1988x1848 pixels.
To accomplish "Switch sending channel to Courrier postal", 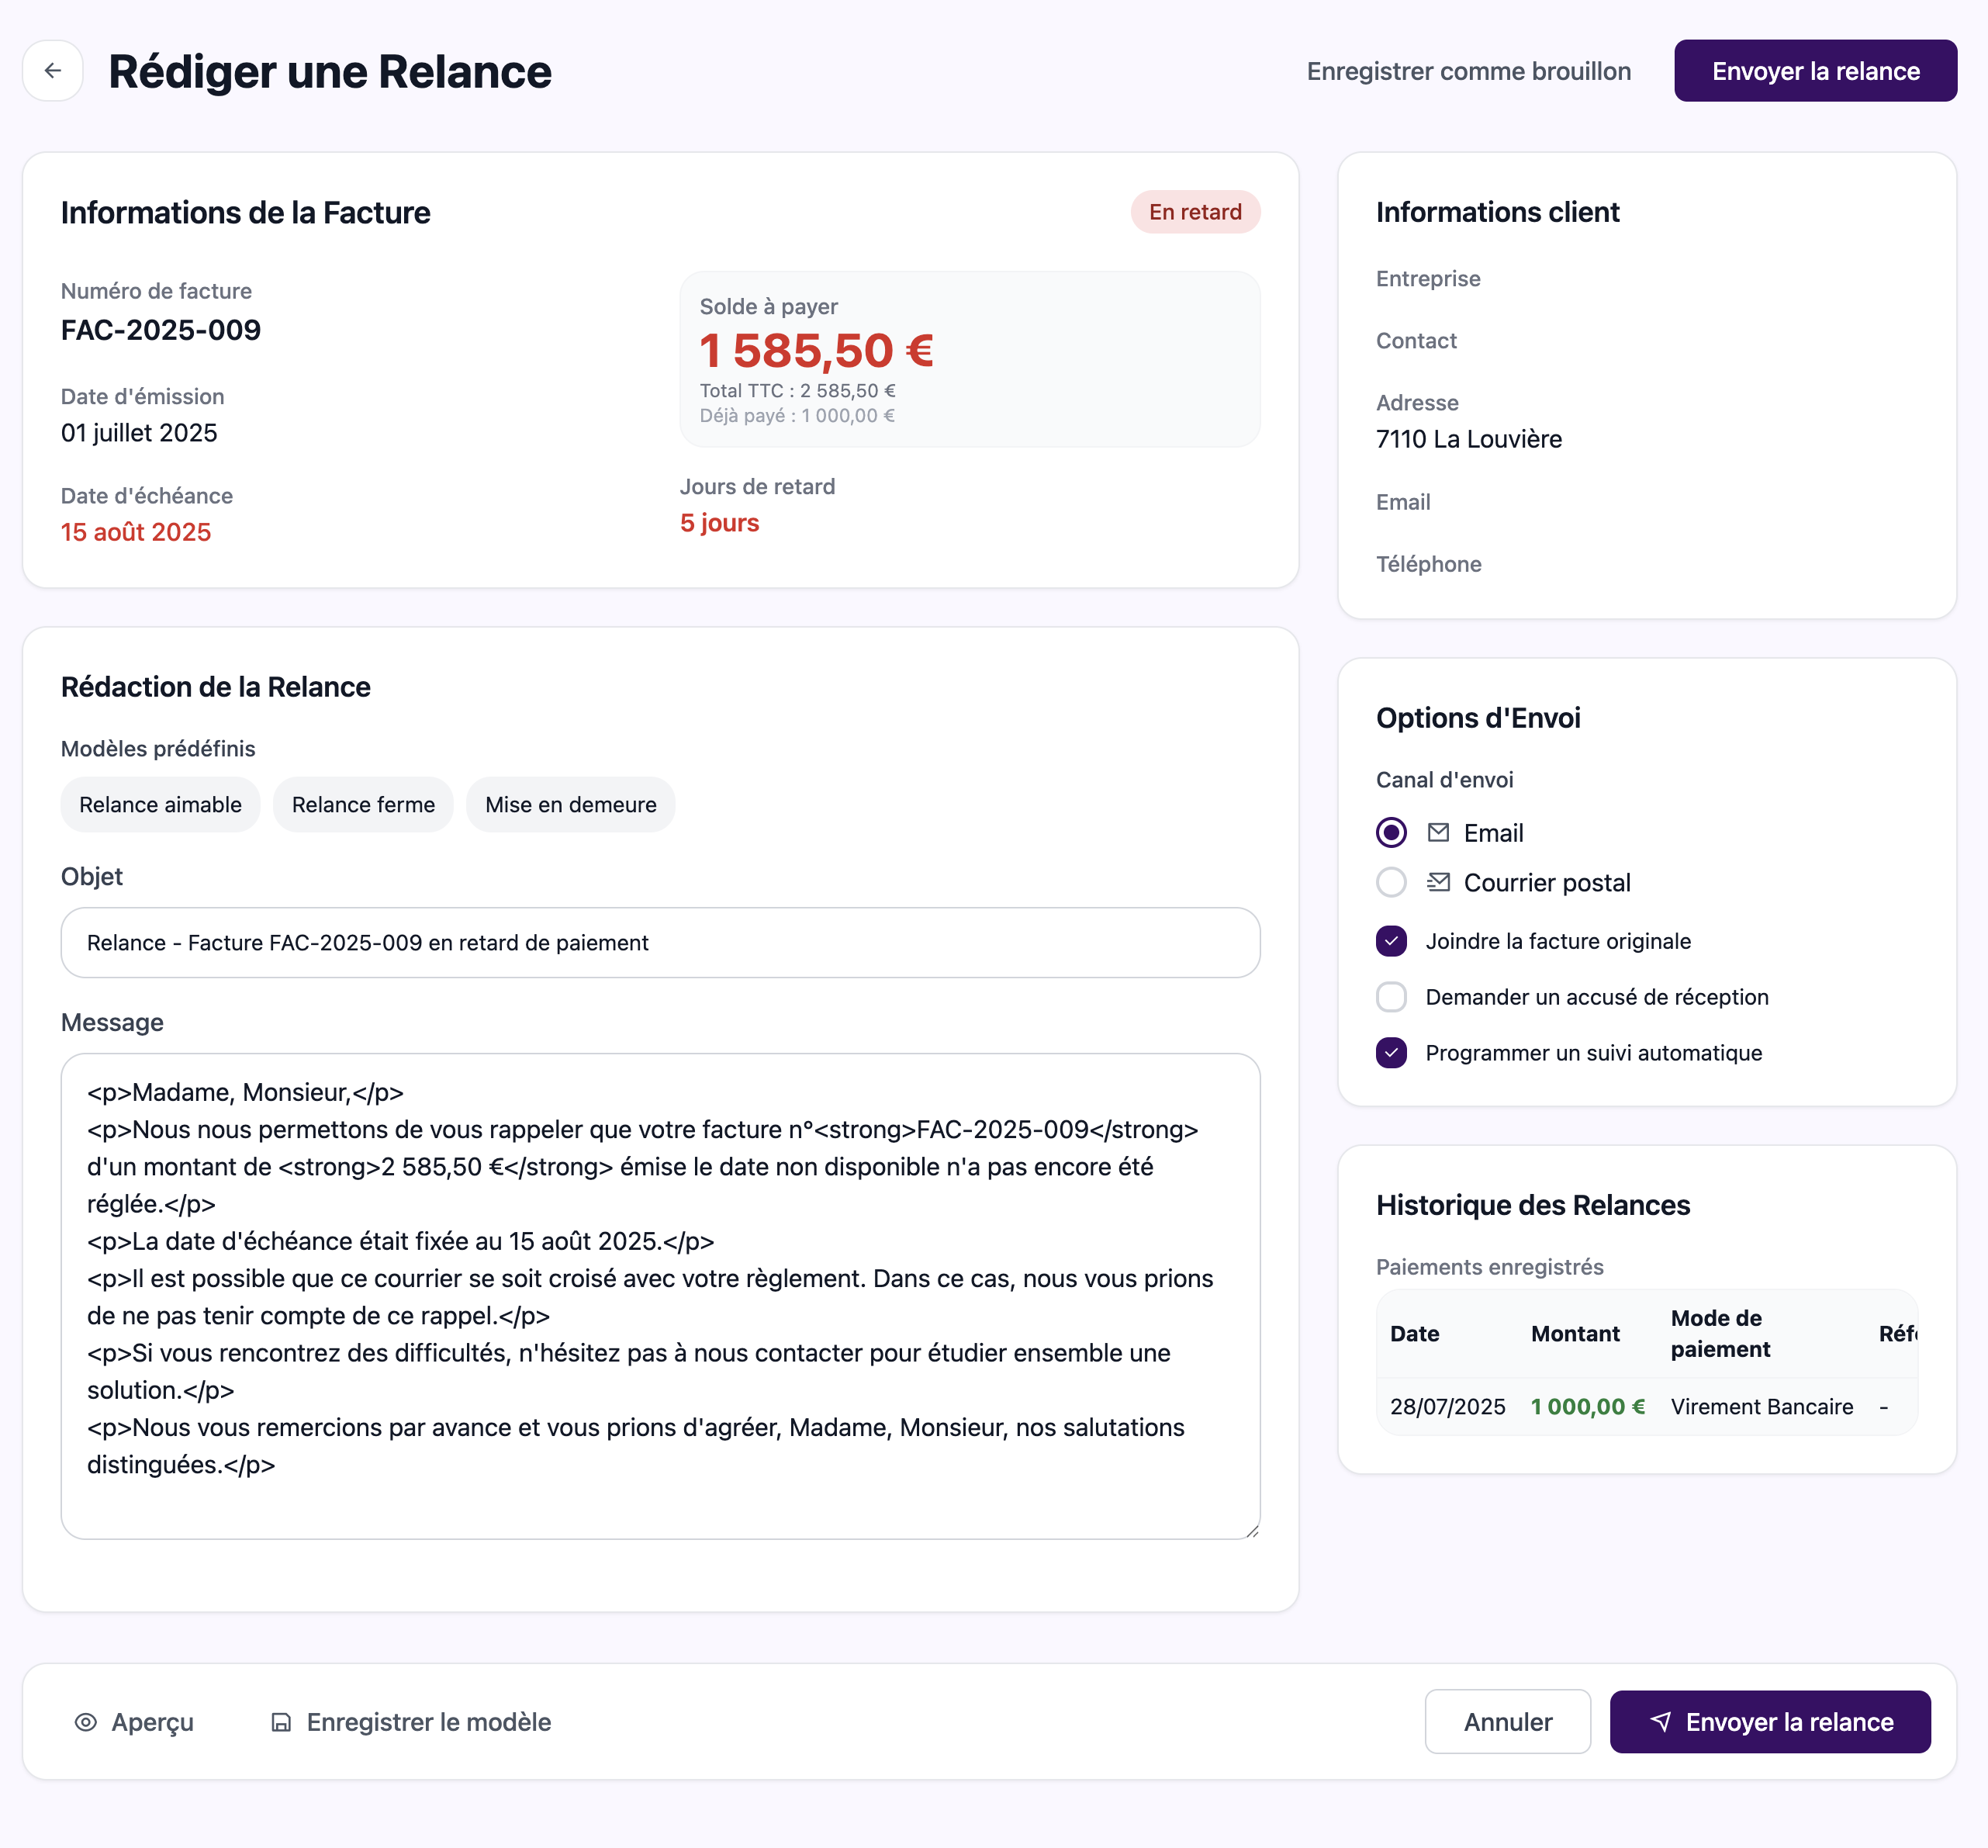I will click(1391, 882).
